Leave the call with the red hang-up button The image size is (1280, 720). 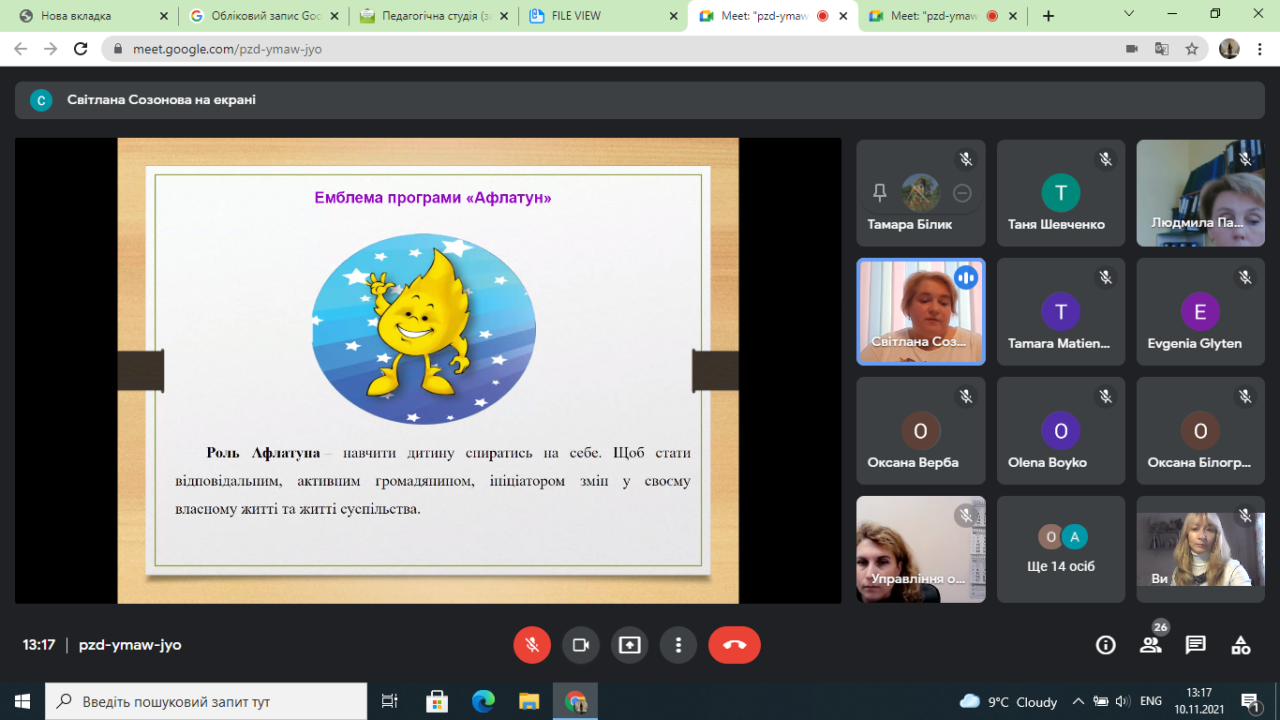tap(734, 645)
